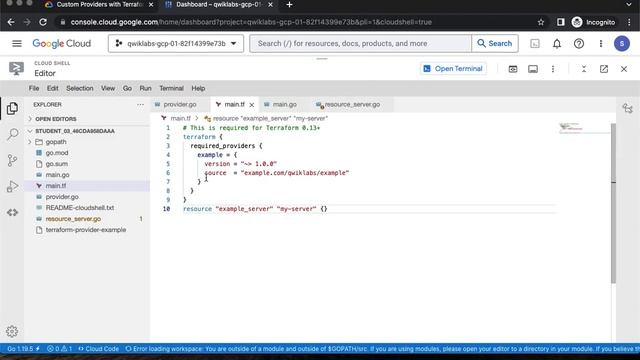Reload the browser page
The height and width of the screenshot is (360, 640).
(x=43, y=22)
